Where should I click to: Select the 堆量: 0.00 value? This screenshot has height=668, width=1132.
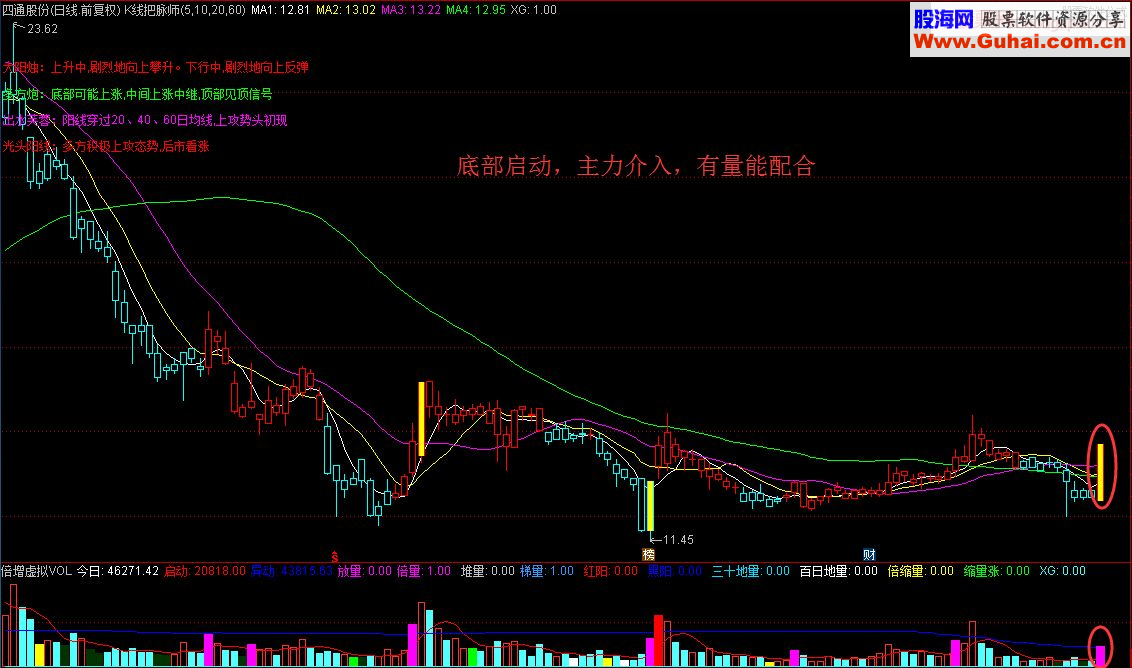click(488, 571)
